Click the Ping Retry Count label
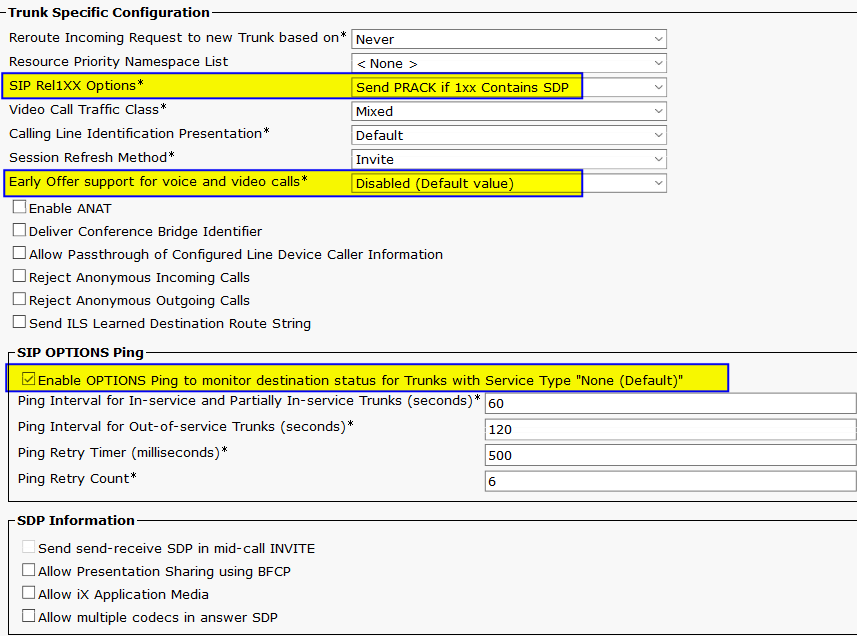The height and width of the screenshot is (636, 857). point(77,479)
